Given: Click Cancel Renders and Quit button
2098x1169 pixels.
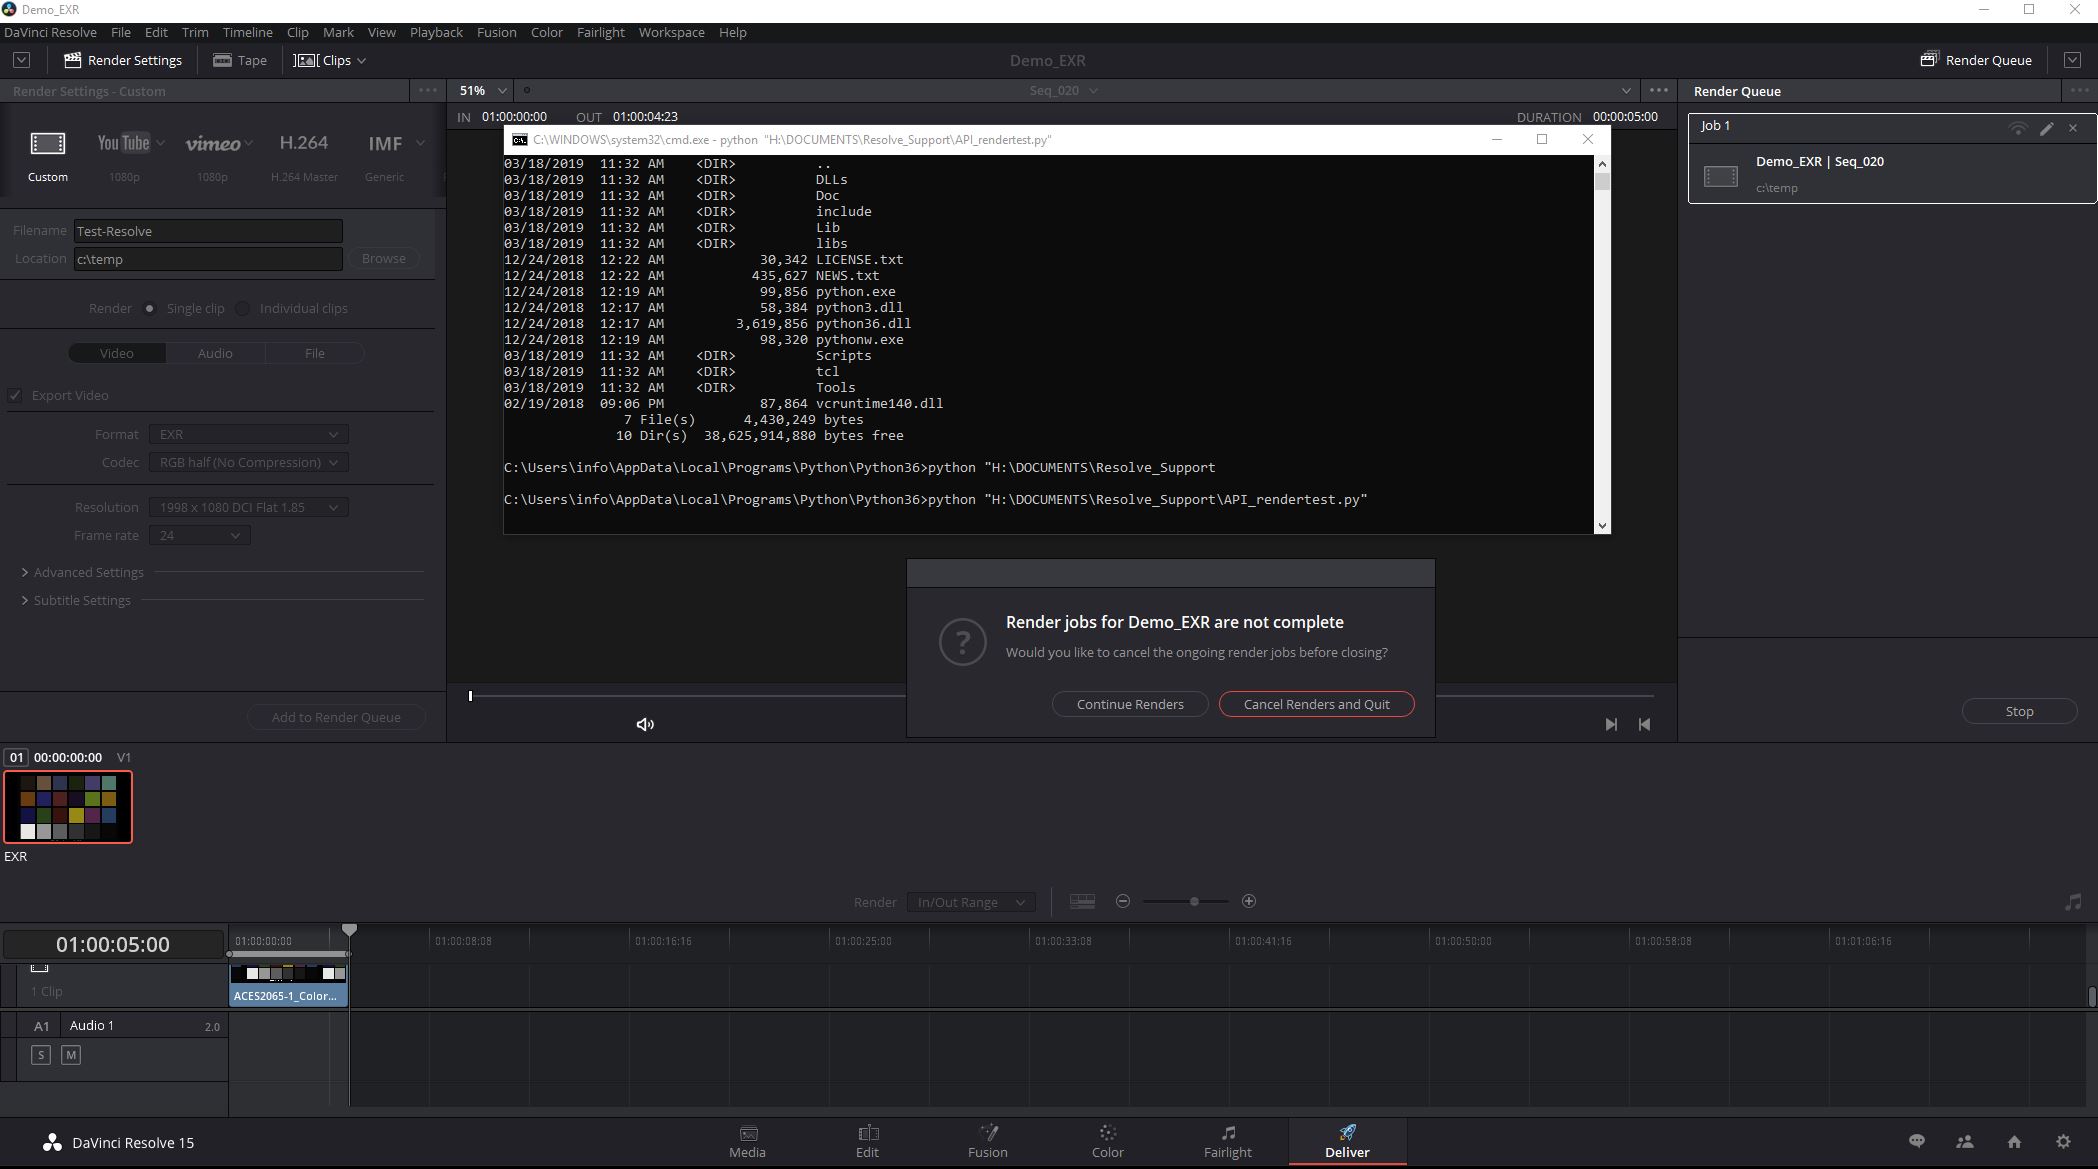Looking at the screenshot, I should pos(1314,704).
